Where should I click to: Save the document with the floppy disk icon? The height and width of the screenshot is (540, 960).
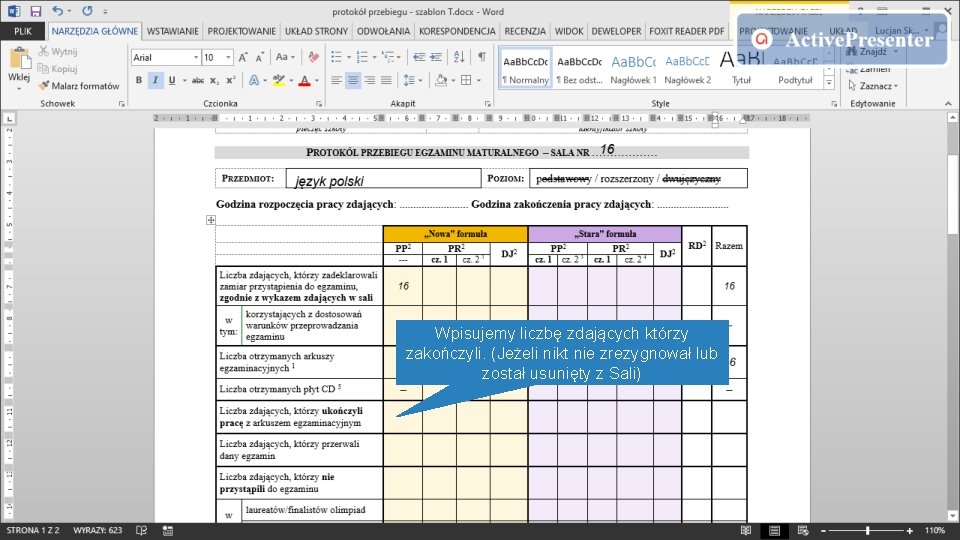36,11
